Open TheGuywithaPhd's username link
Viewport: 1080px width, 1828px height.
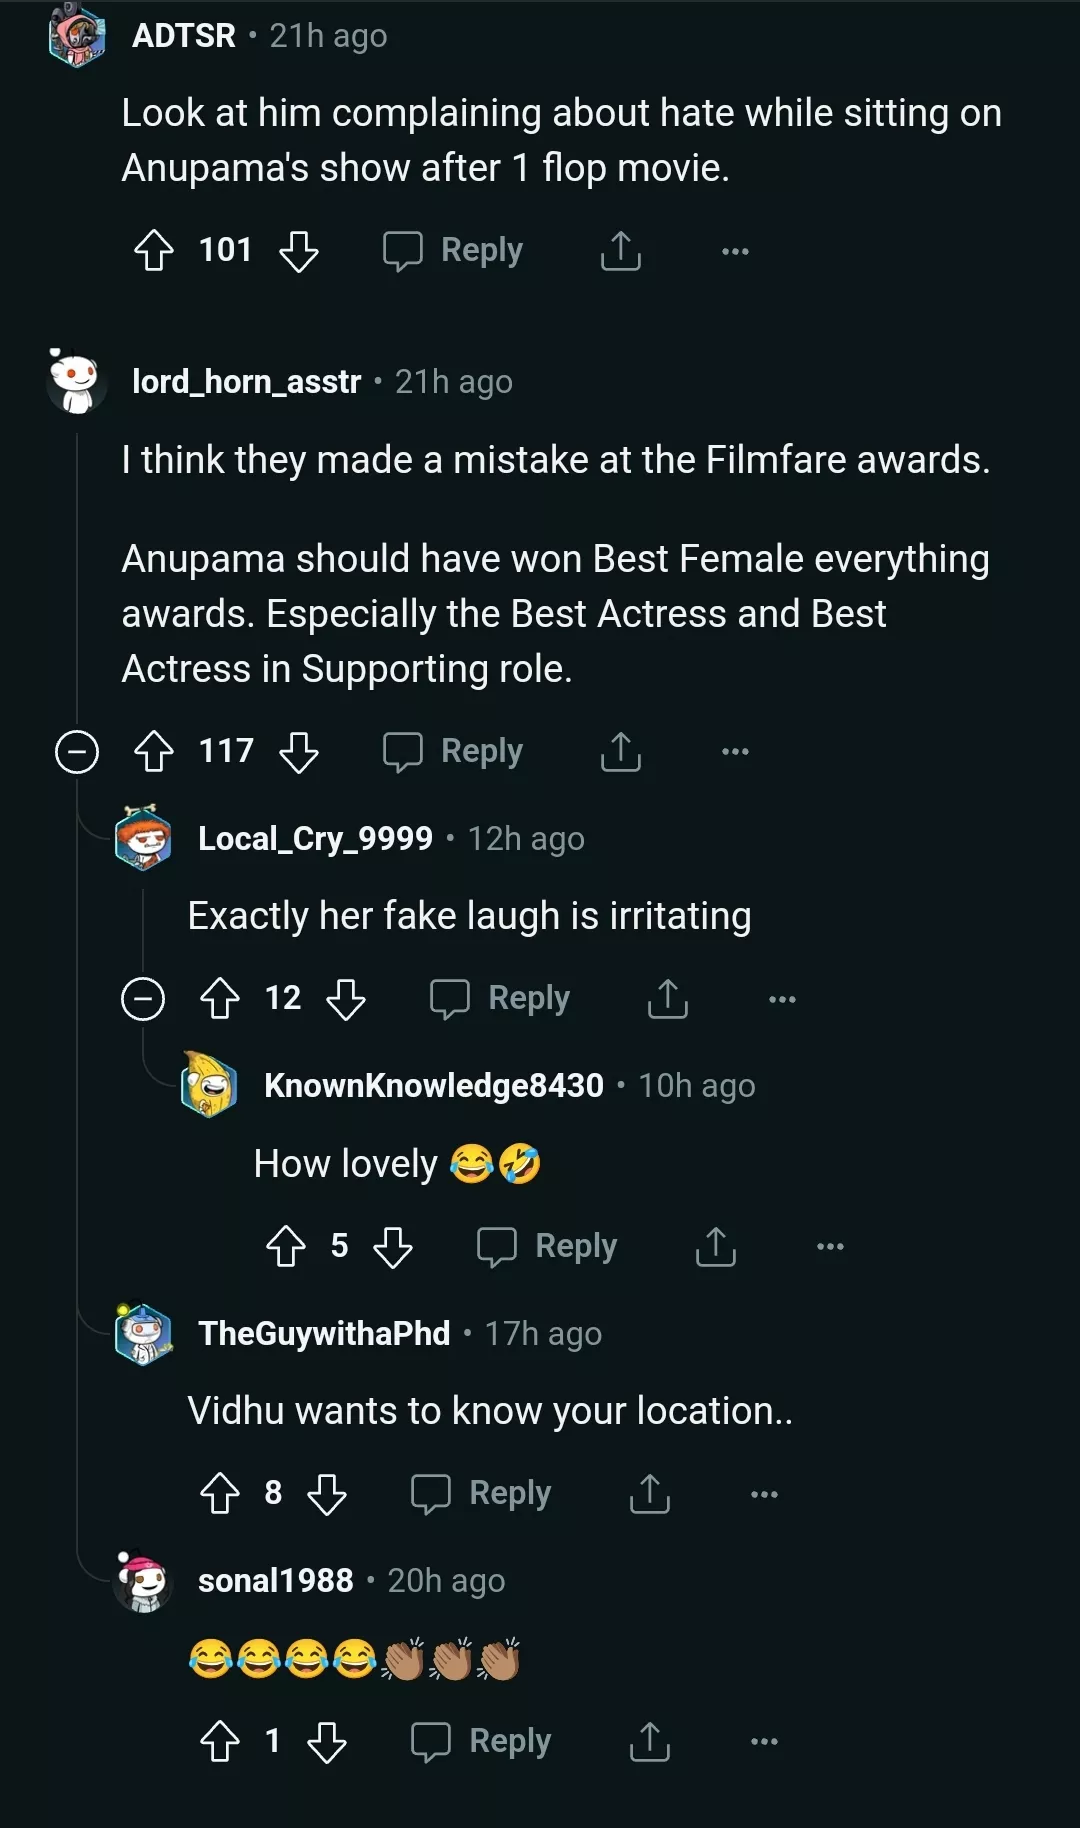coord(324,1333)
